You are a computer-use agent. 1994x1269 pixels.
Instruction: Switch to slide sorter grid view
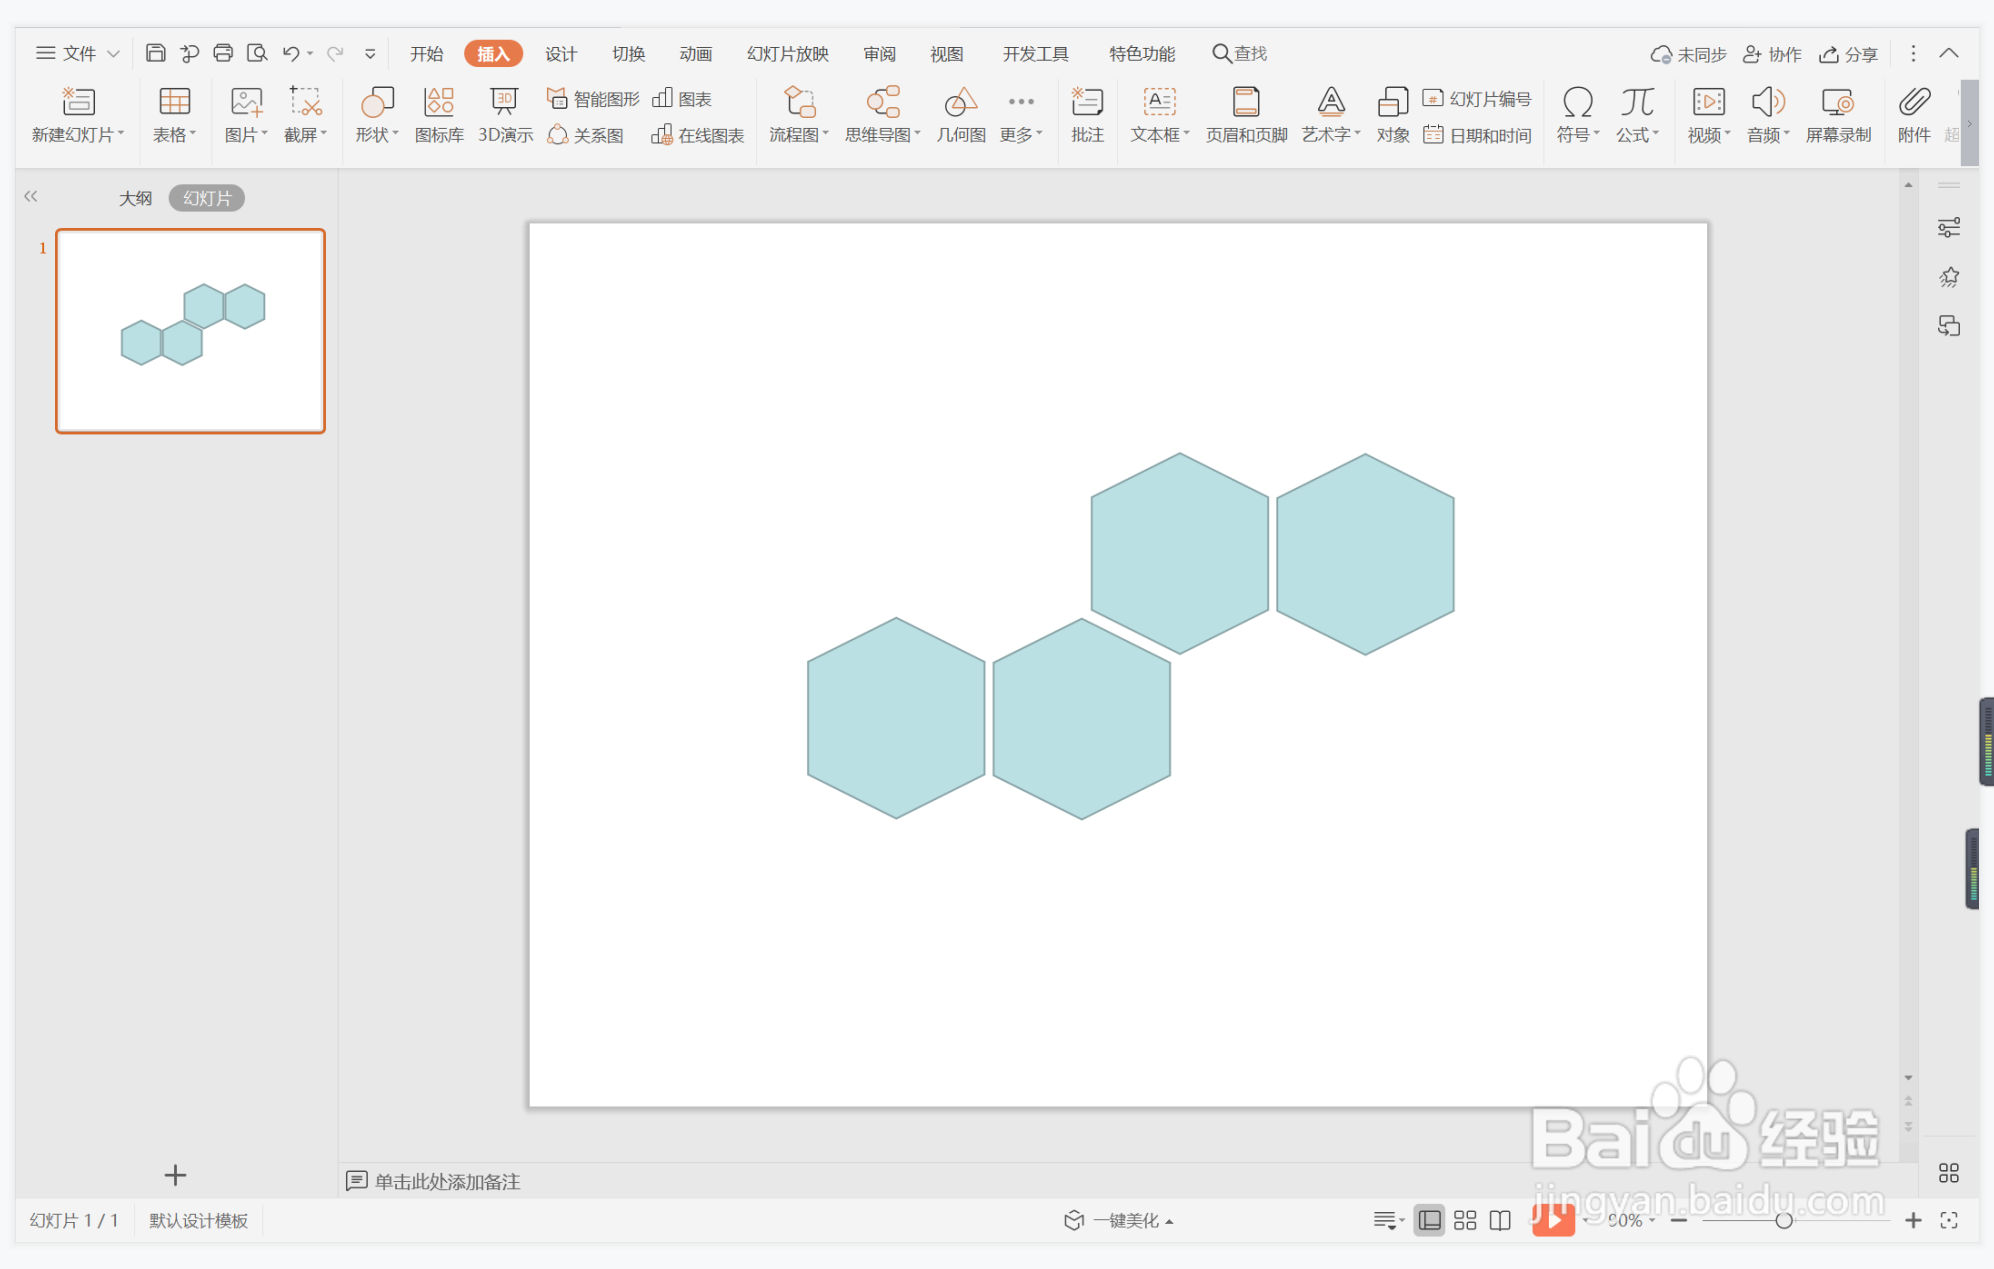click(x=1465, y=1220)
